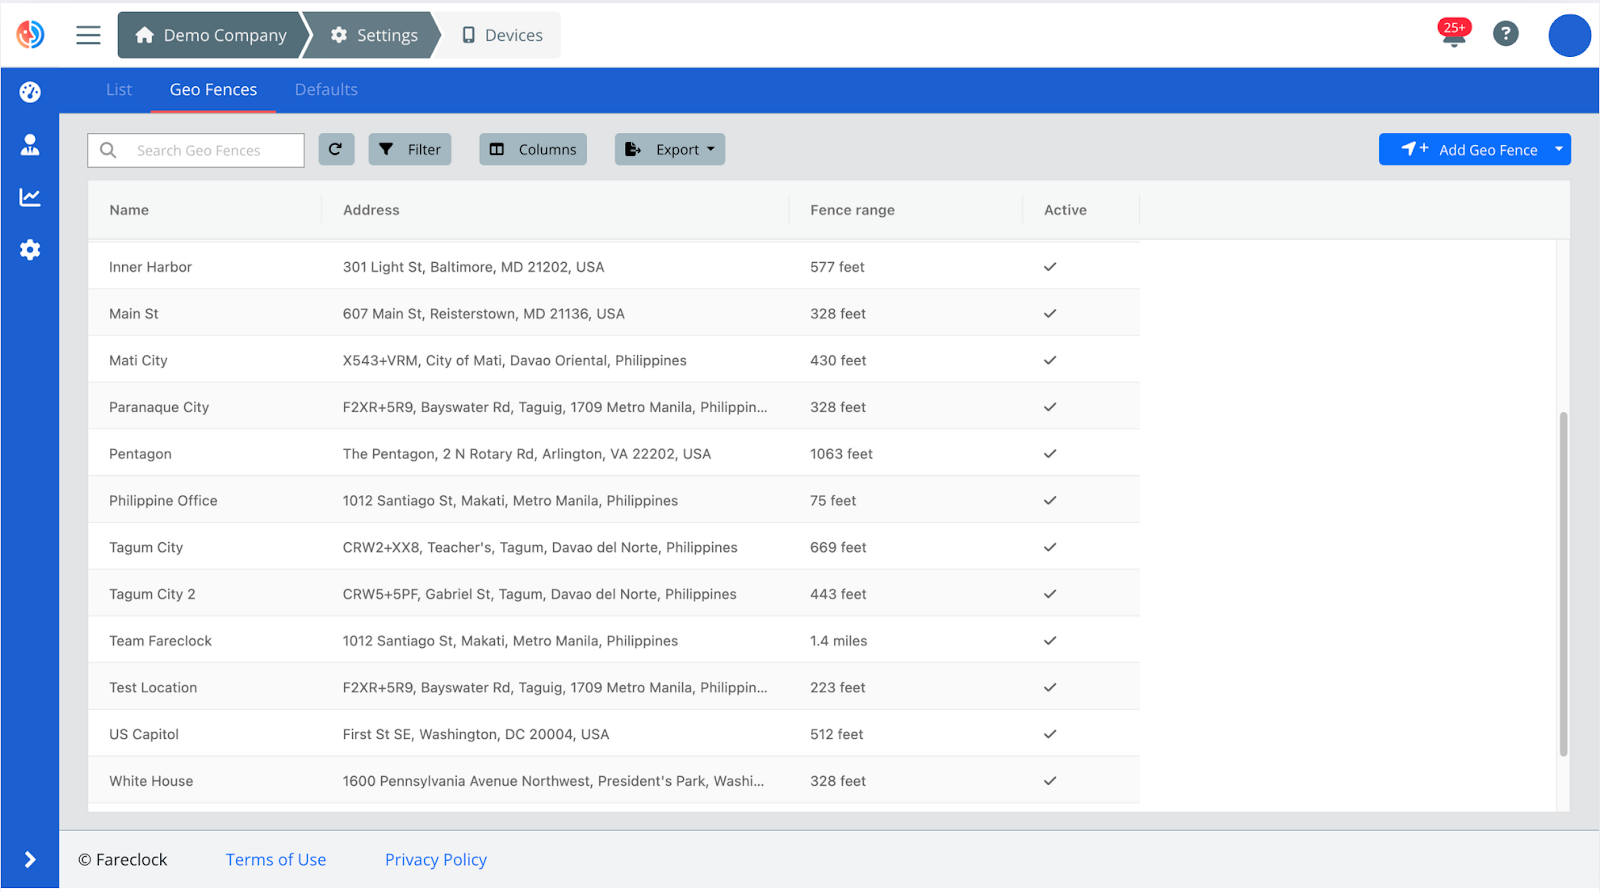This screenshot has height=892, width=1600.
Task: Open the reports chart sidebar icon
Action: click(30, 197)
